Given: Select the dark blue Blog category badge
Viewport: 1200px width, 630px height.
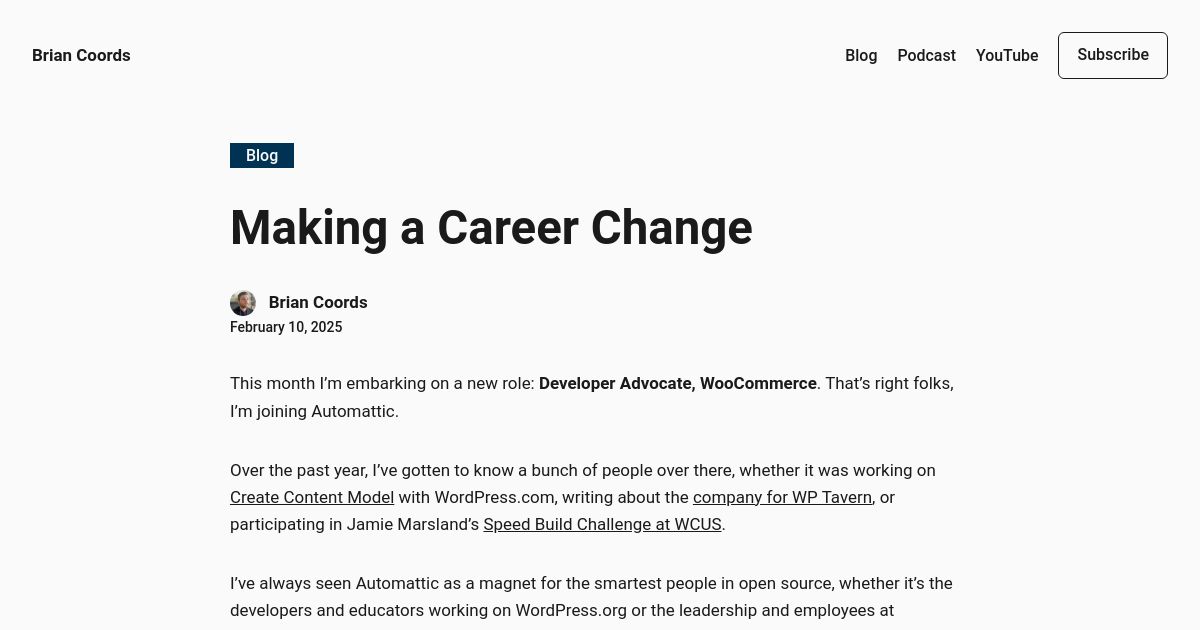Looking at the screenshot, I should tap(262, 155).
